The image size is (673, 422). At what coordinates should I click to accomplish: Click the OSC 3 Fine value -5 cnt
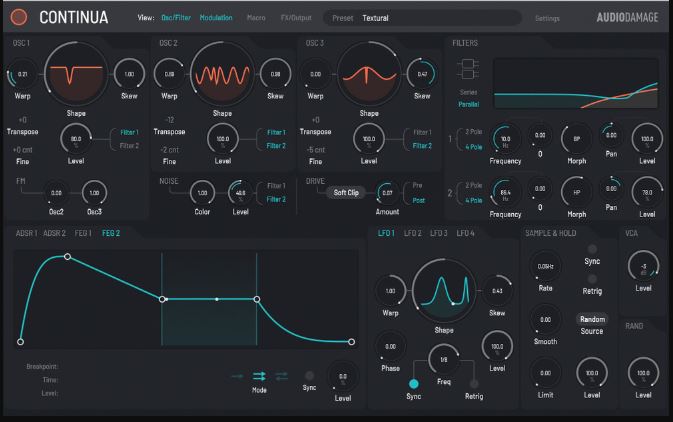click(x=316, y=150)
